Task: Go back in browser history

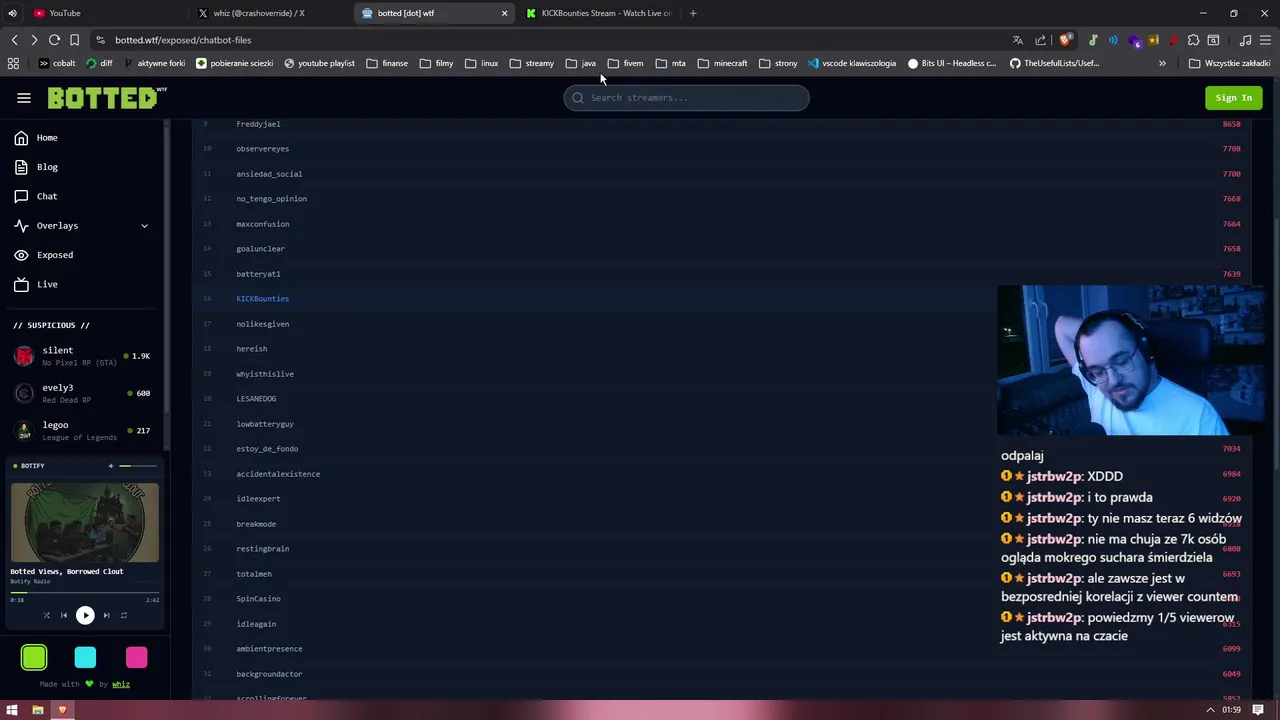Action: [14, 40]
